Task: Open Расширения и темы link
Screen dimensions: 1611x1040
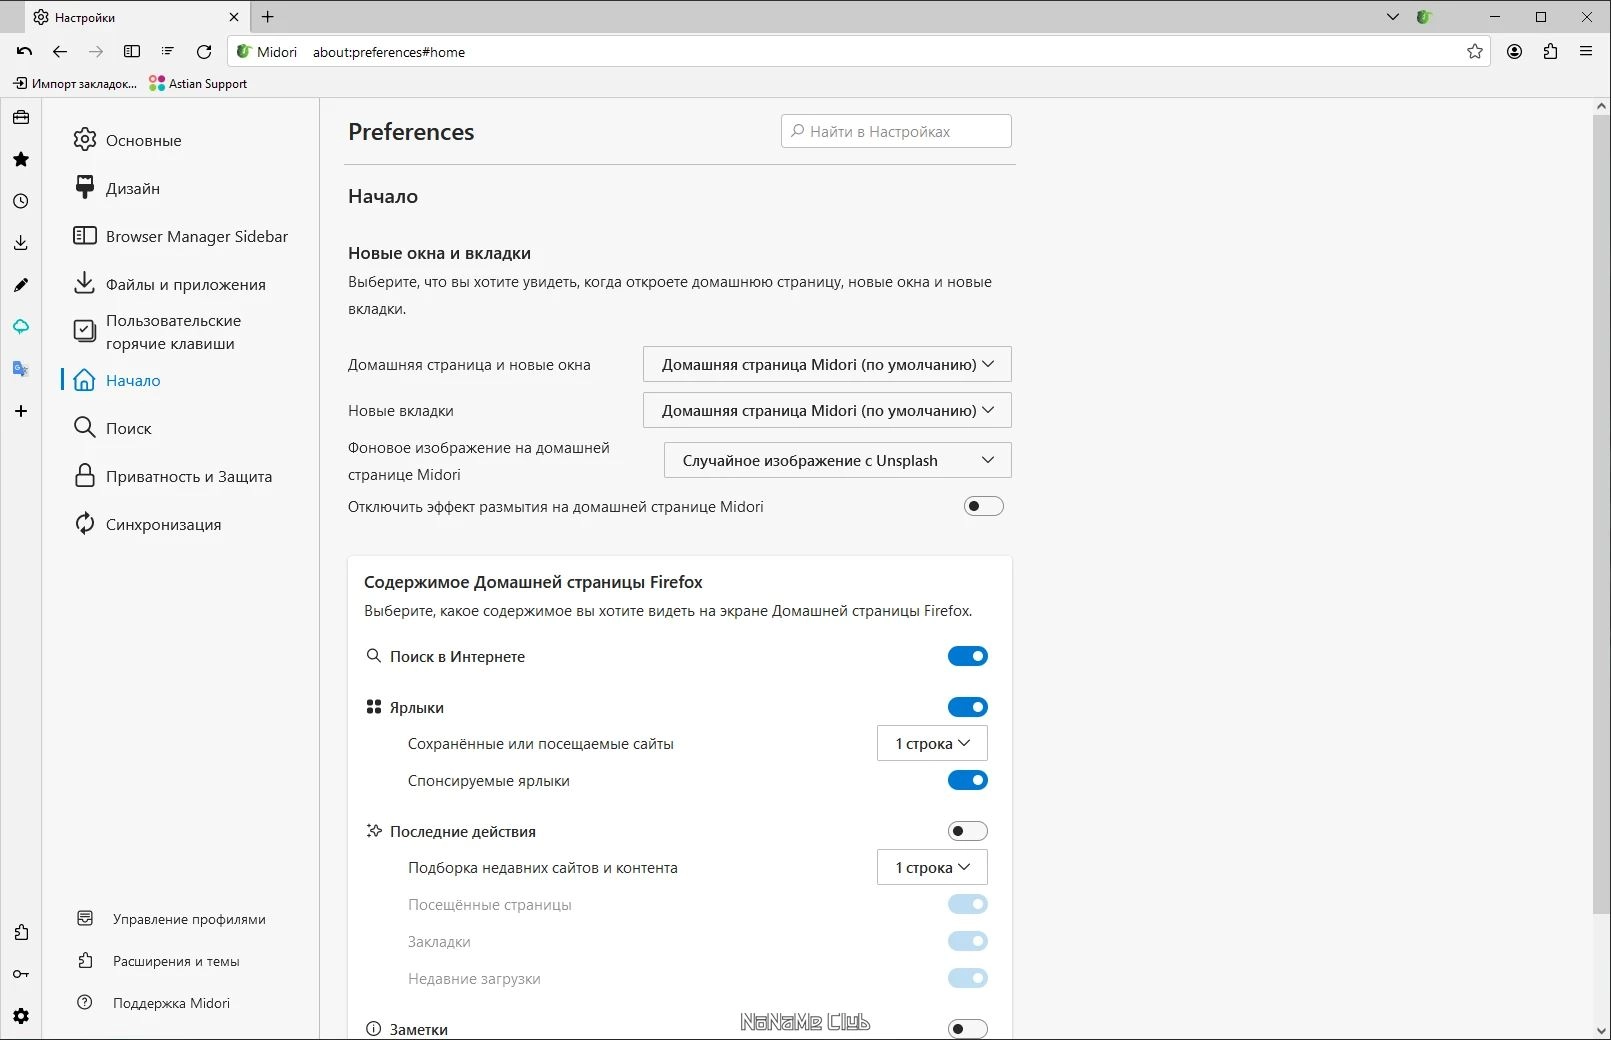Action: (x=158, y=961)
